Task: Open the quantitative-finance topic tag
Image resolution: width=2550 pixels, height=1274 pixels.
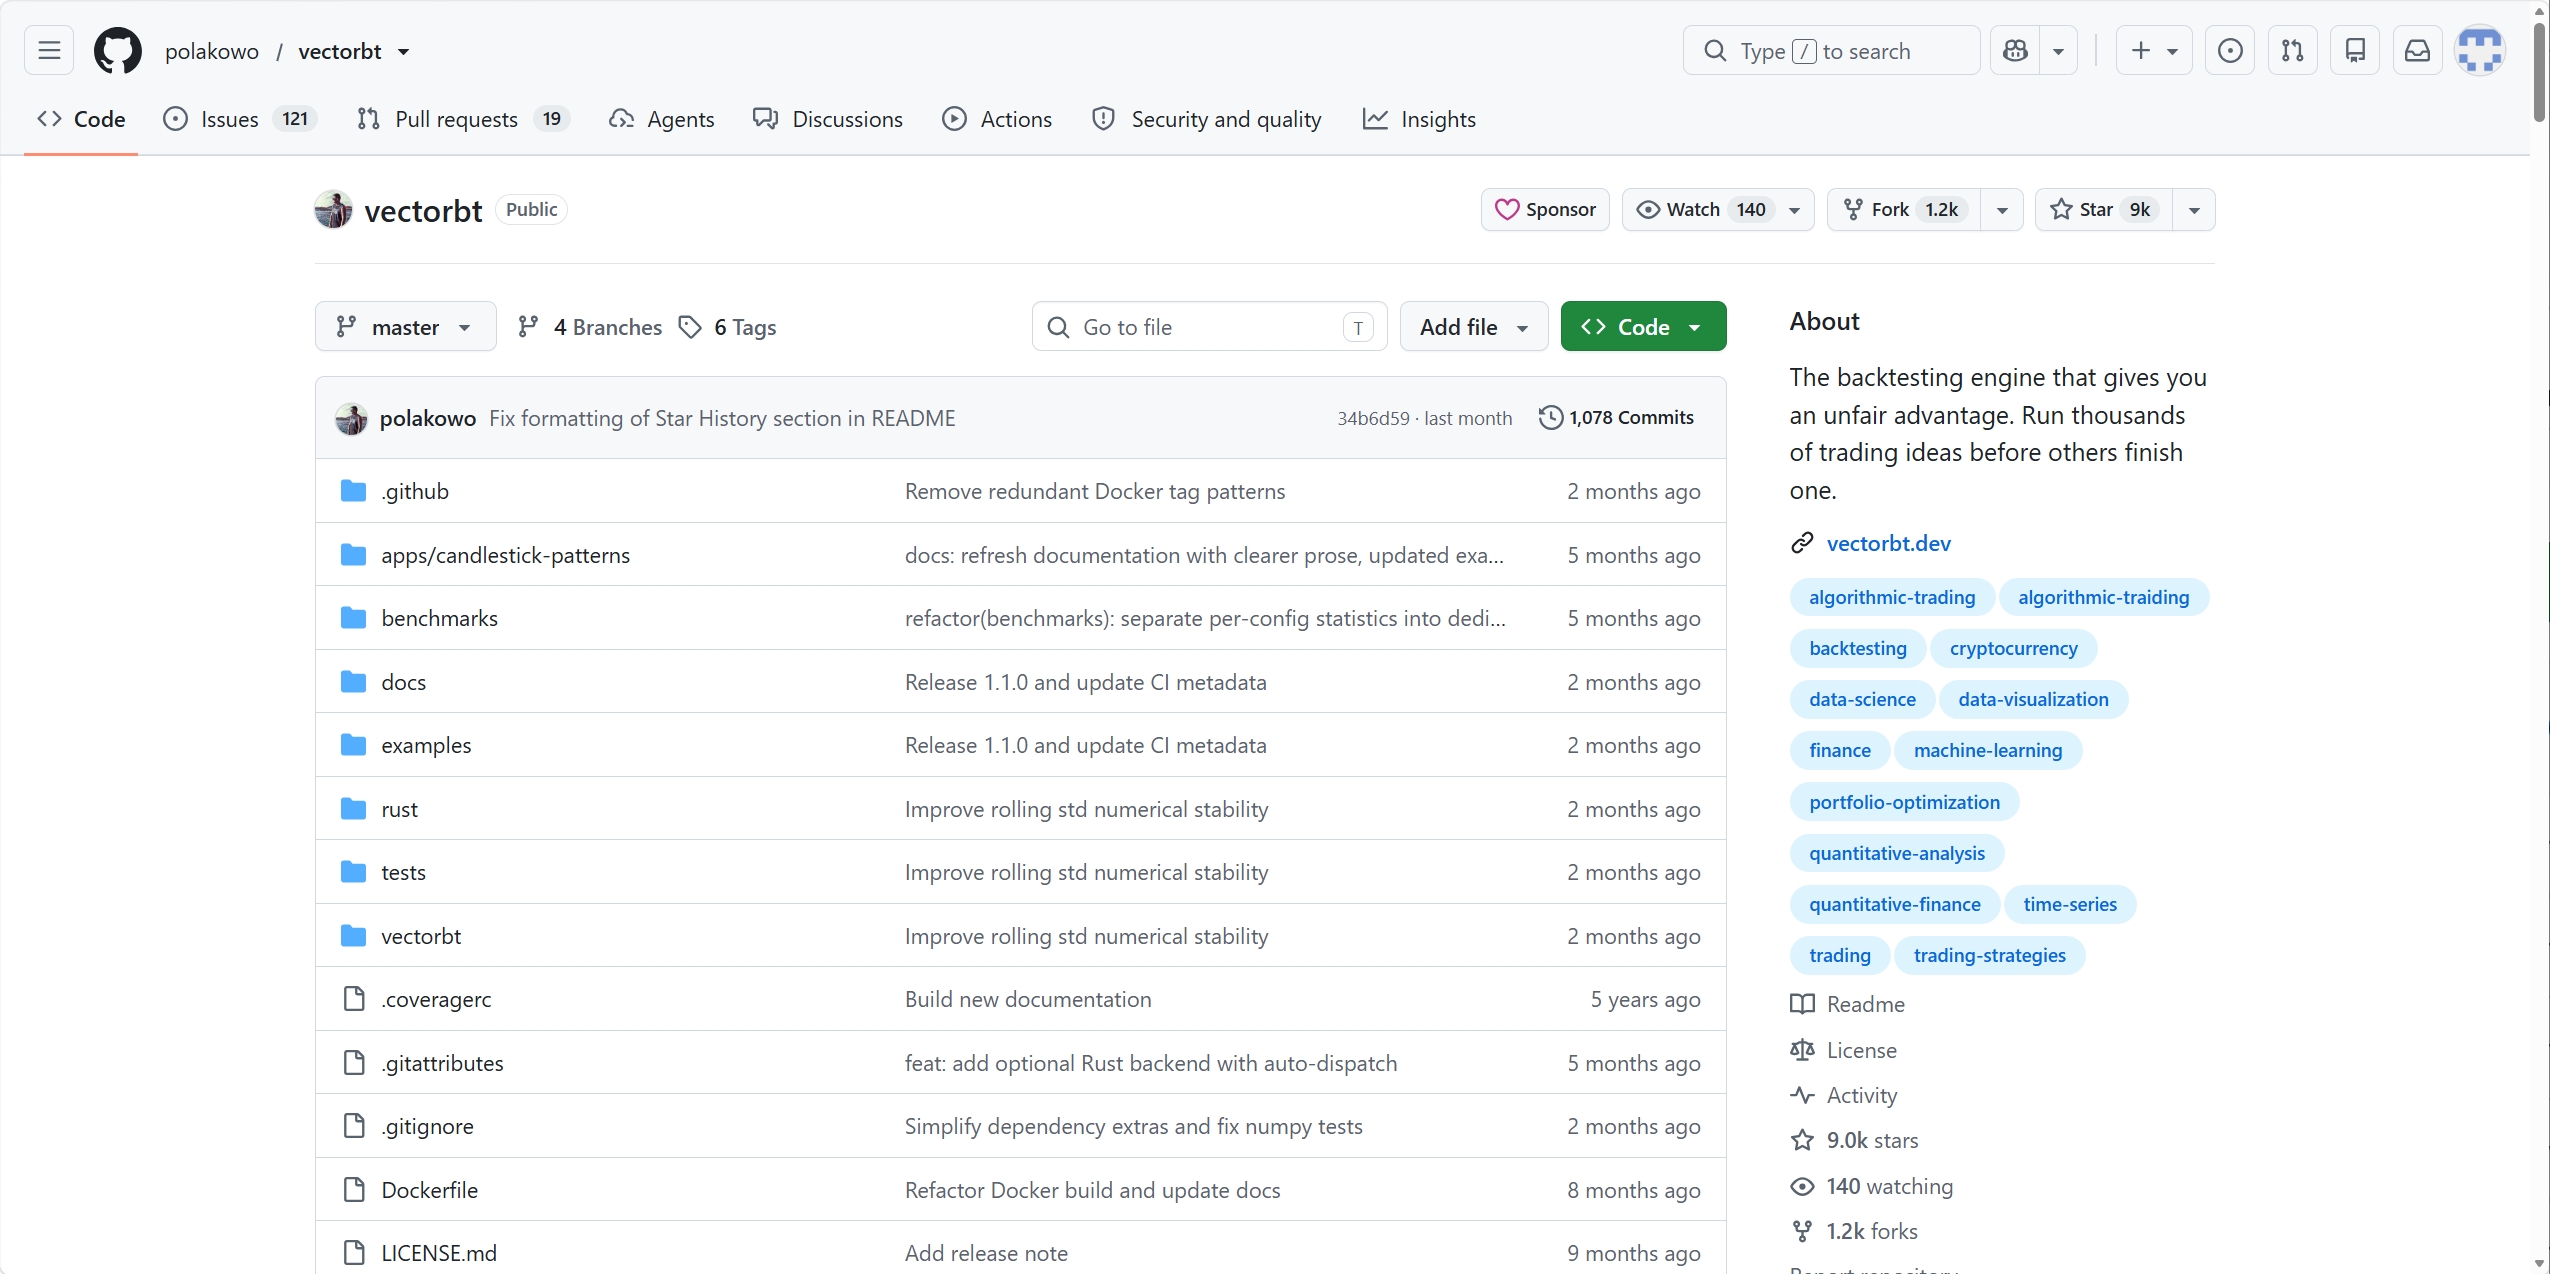Action: pos(1894,904)
